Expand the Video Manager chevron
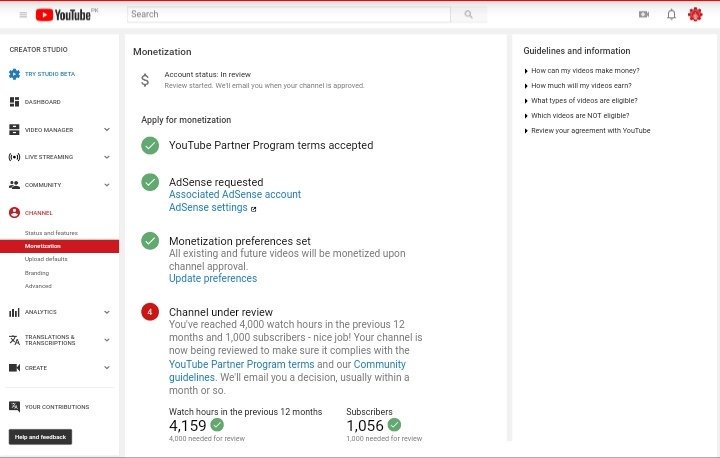This screenshot has width=720, height=458. [107, 130]
